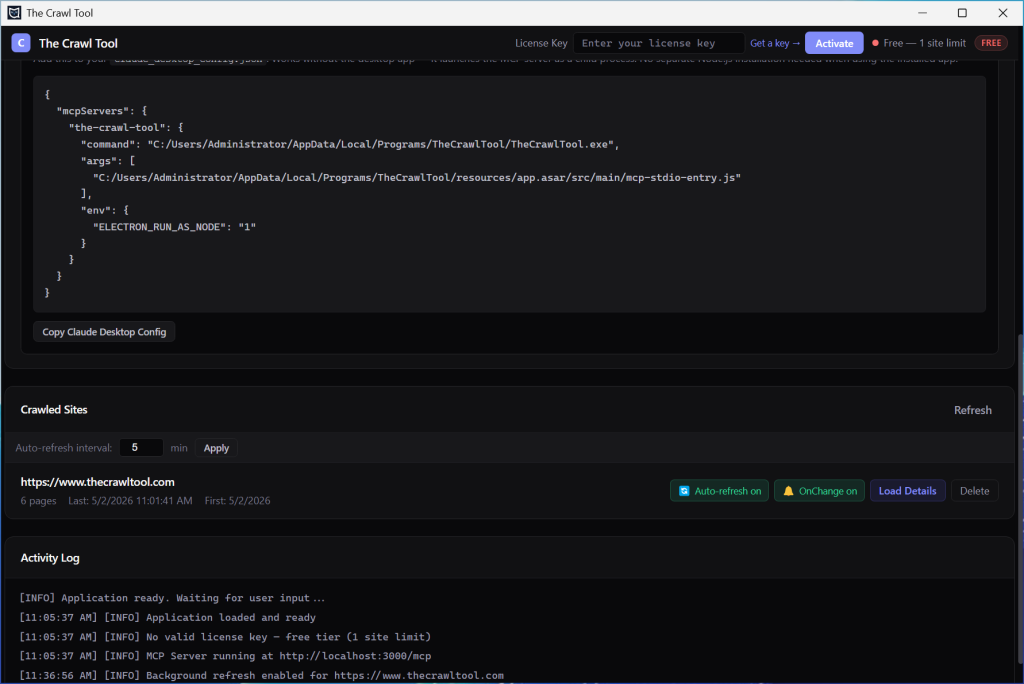Click log line "MCP Server running at http://localhost:3000/mcp"
Image resolution: width=1024 pixels, height=684 pixels.
(225, 656)
